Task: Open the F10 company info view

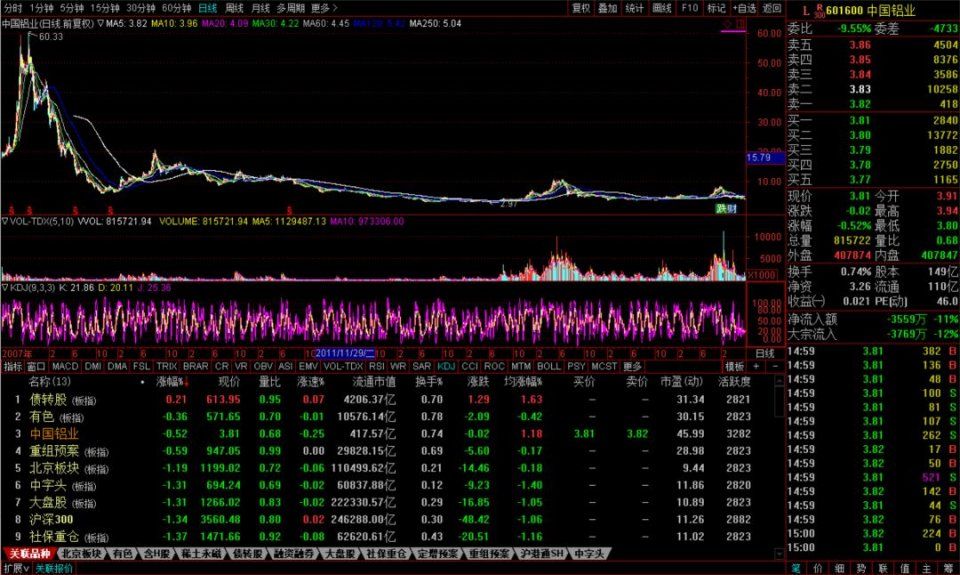Action: (688, 7)
